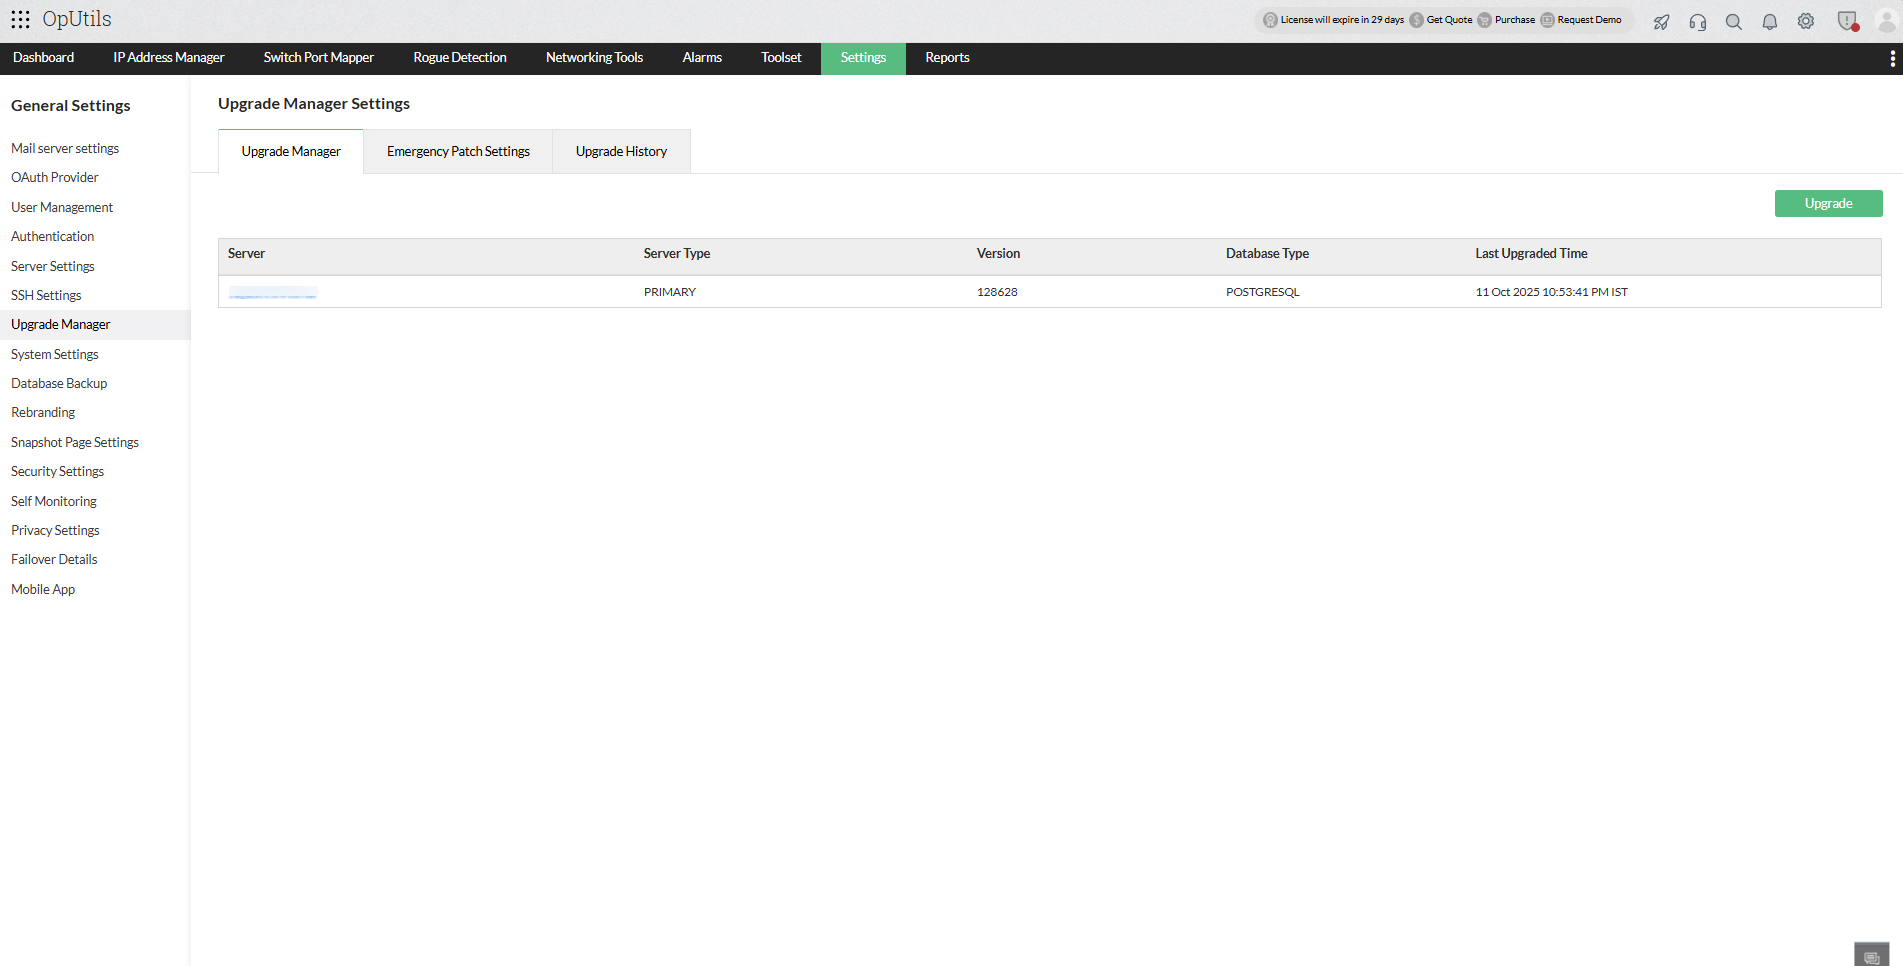The width and height of the screenshot is (1903, 966).
Task: Open SSH Settings
Action: click(x=46, y=296)
